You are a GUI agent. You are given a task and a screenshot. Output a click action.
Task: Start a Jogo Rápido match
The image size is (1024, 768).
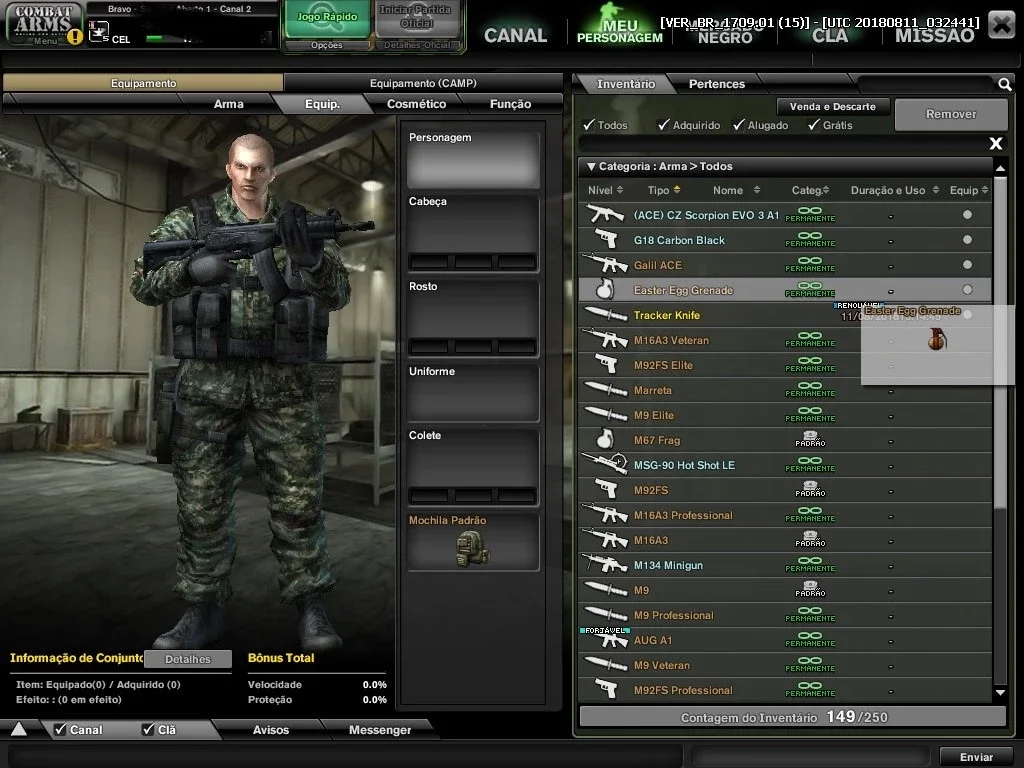click(x=327, y=18)
